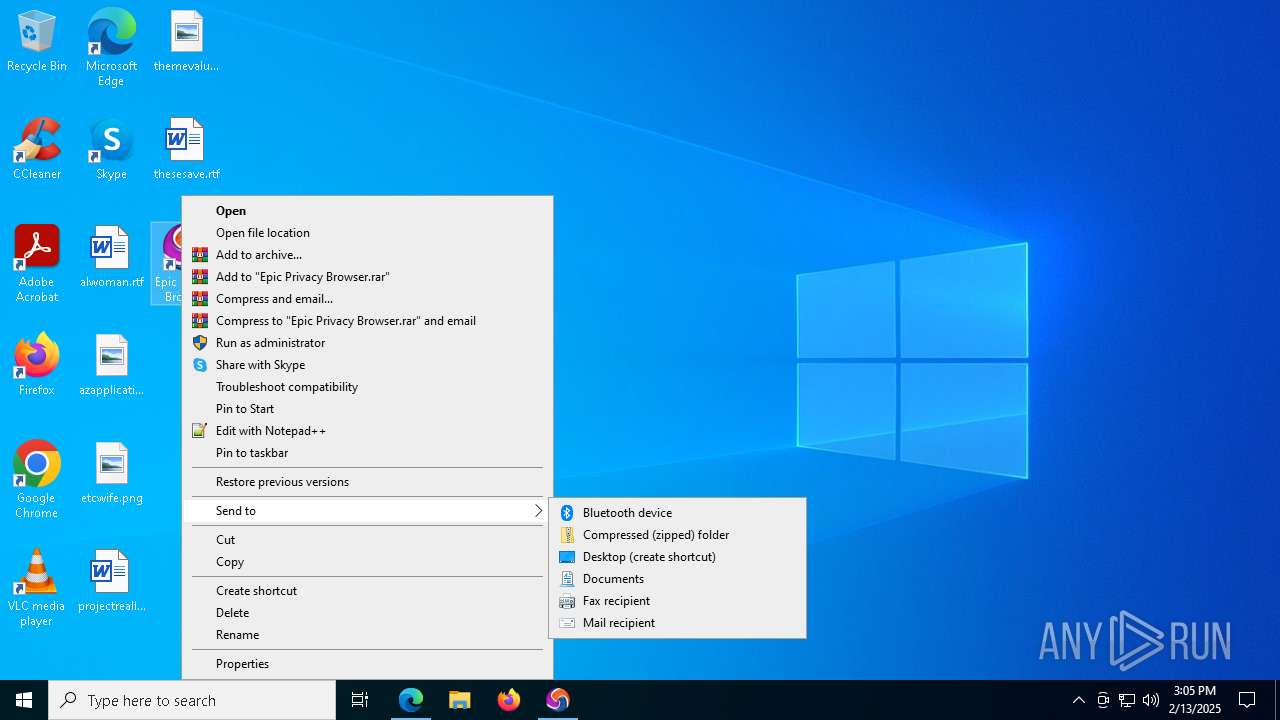Select the Microsoft Edge desktop shortcut
Image resolution: width=1280 pixels, height=720 pixels.
[111, 47]
